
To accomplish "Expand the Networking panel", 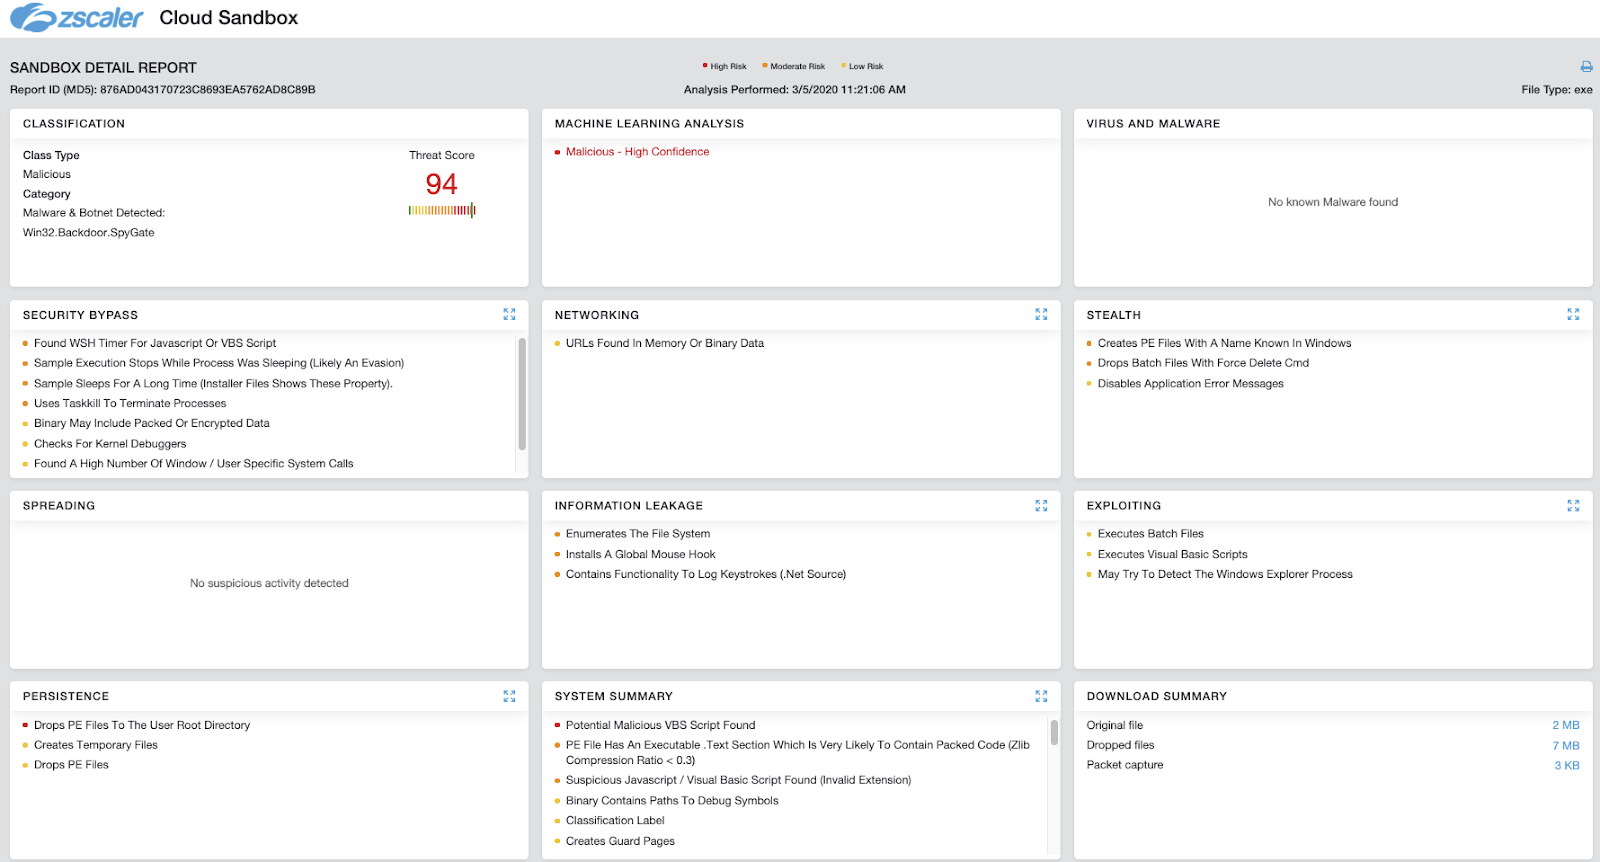I will click(1041, 314).
